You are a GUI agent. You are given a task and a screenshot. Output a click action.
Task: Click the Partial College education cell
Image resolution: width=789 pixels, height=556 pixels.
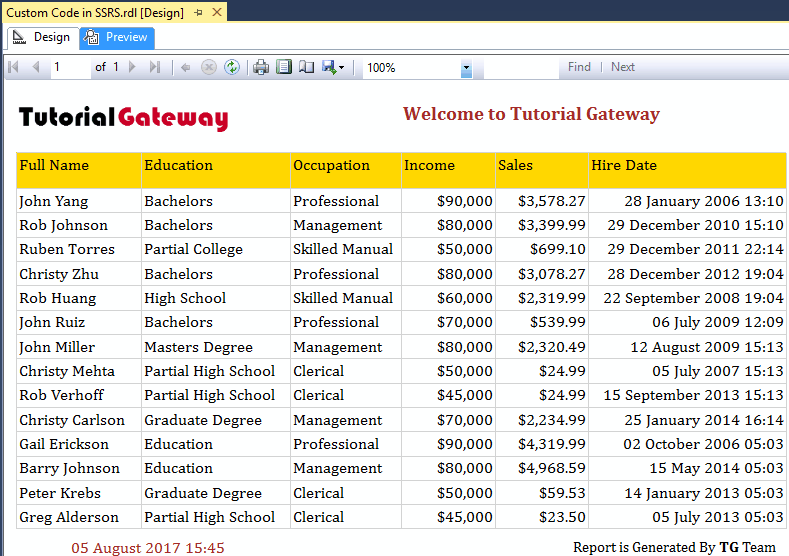tap(216, 250)
